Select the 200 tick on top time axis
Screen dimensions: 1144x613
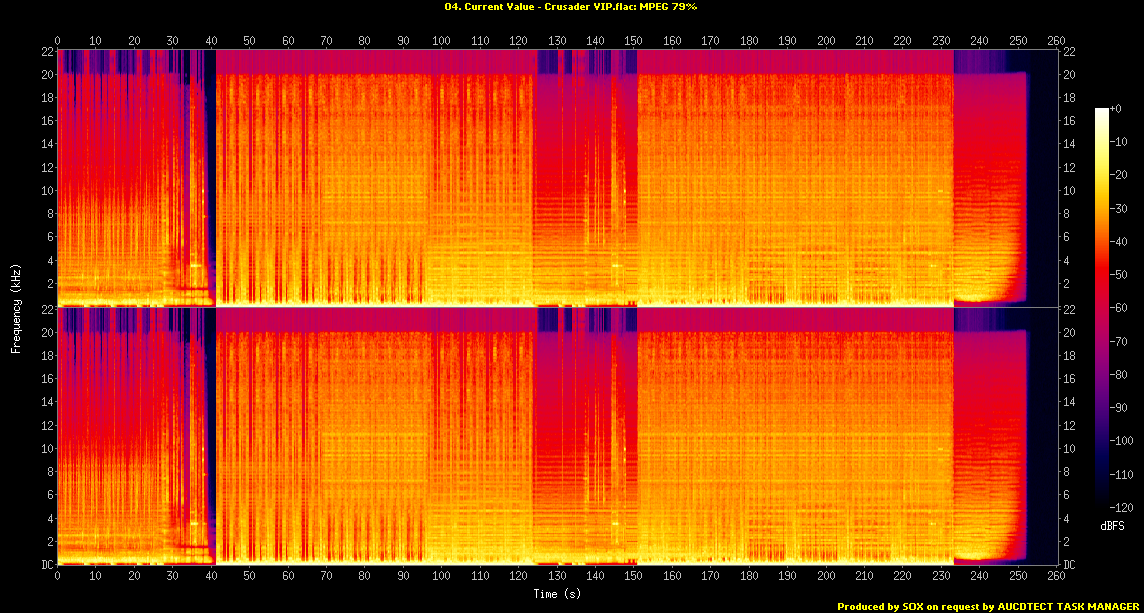[826, 41]
